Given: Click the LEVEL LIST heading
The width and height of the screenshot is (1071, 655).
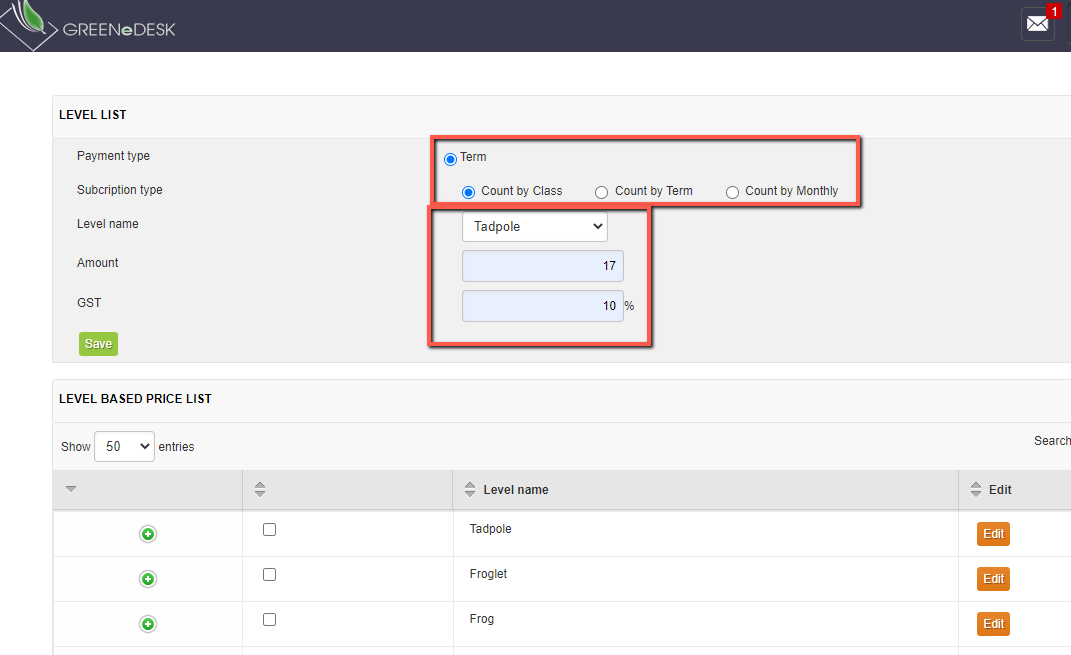Looking at the screenshot, I should (93, 115).
